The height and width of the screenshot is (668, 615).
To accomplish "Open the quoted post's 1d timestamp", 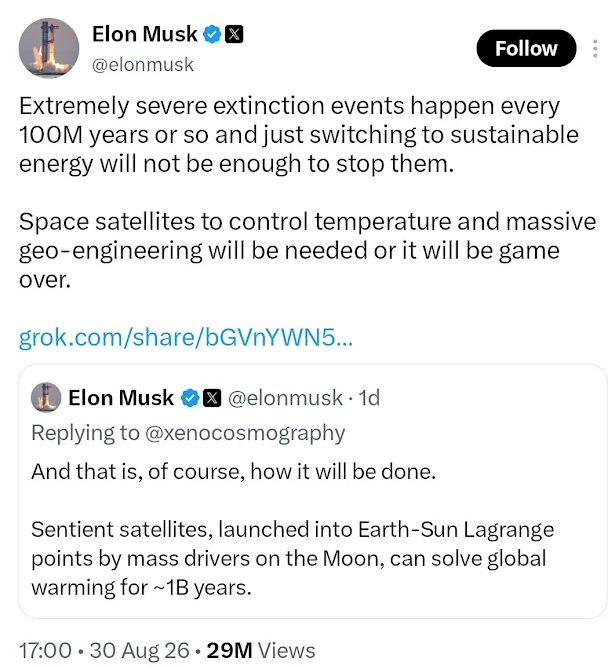I will pyautogui.click(x=369, y=398).
